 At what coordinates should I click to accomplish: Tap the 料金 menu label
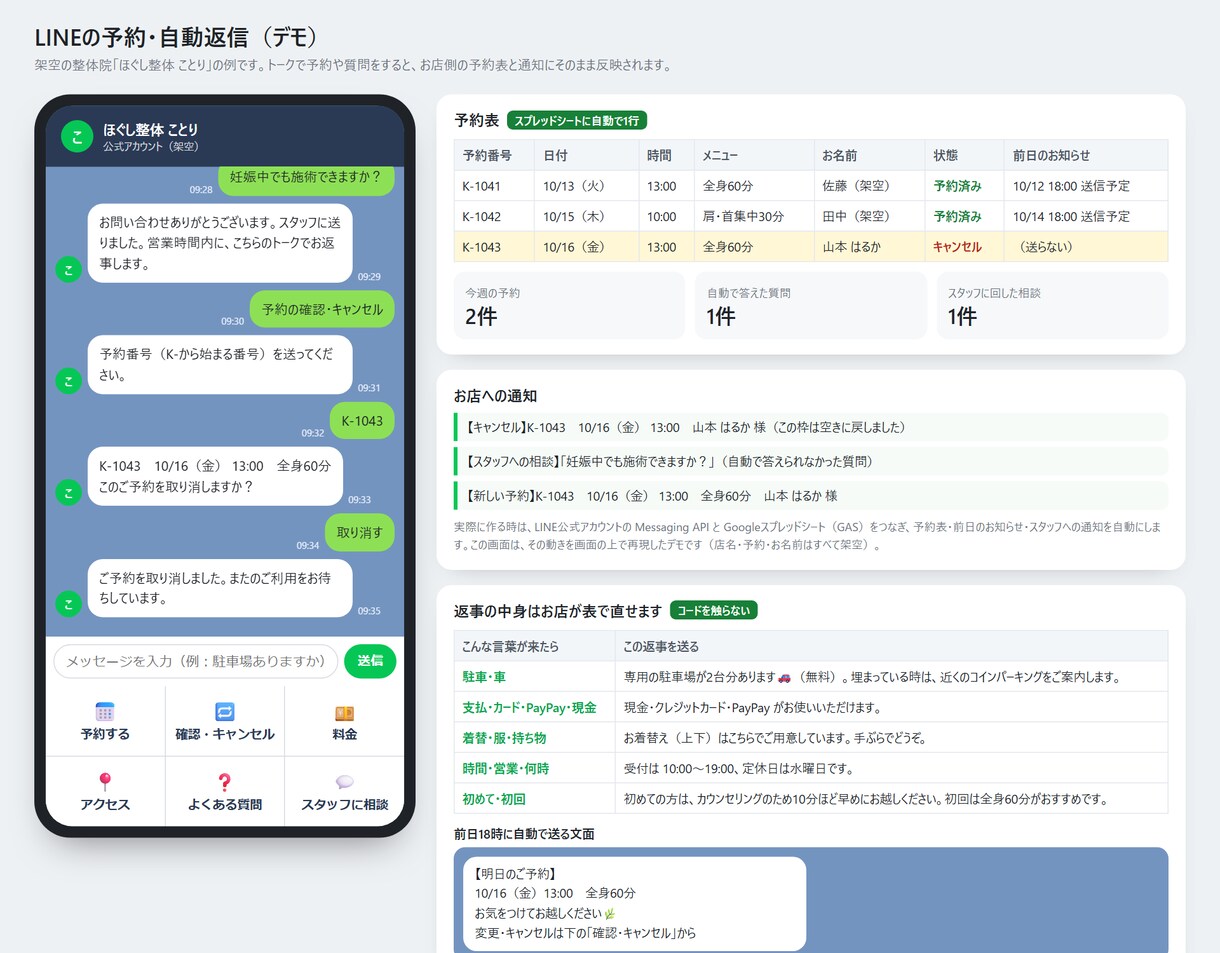coord(345,734)
